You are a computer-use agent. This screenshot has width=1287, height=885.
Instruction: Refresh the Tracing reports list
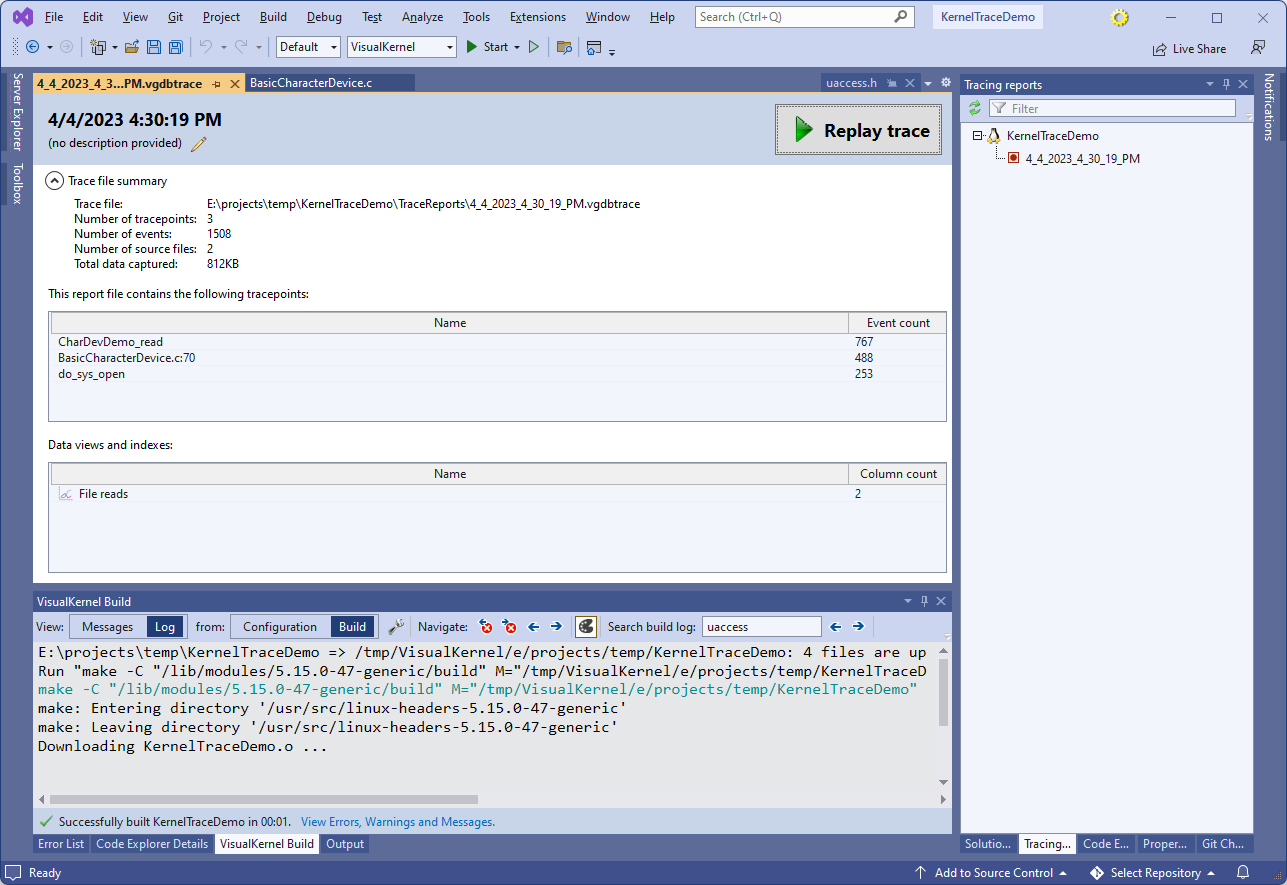[x=974, y=108]
